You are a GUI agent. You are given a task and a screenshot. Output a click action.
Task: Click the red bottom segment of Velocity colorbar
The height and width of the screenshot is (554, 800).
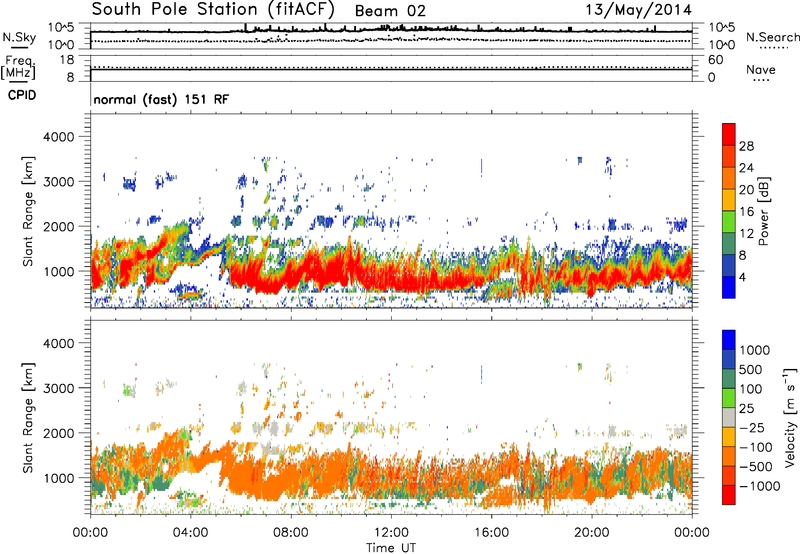point(729,495)
